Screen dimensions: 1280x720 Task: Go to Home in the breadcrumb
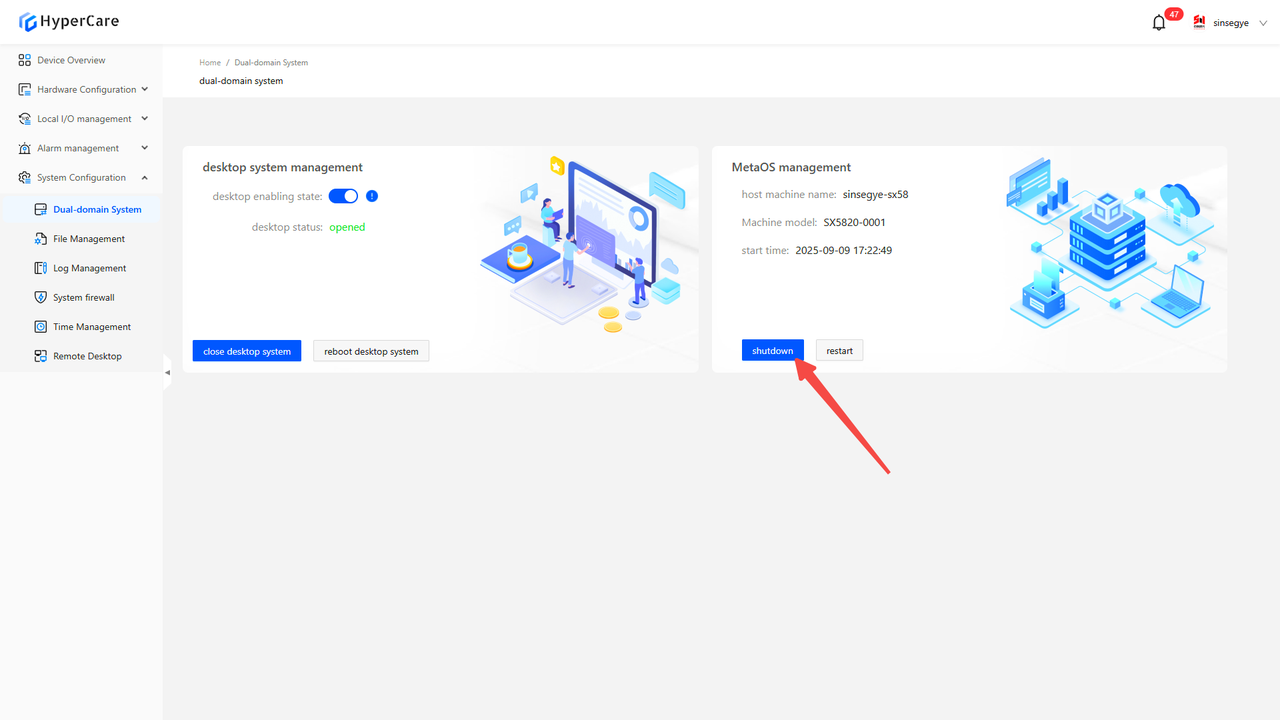click(x=210, y=63)
